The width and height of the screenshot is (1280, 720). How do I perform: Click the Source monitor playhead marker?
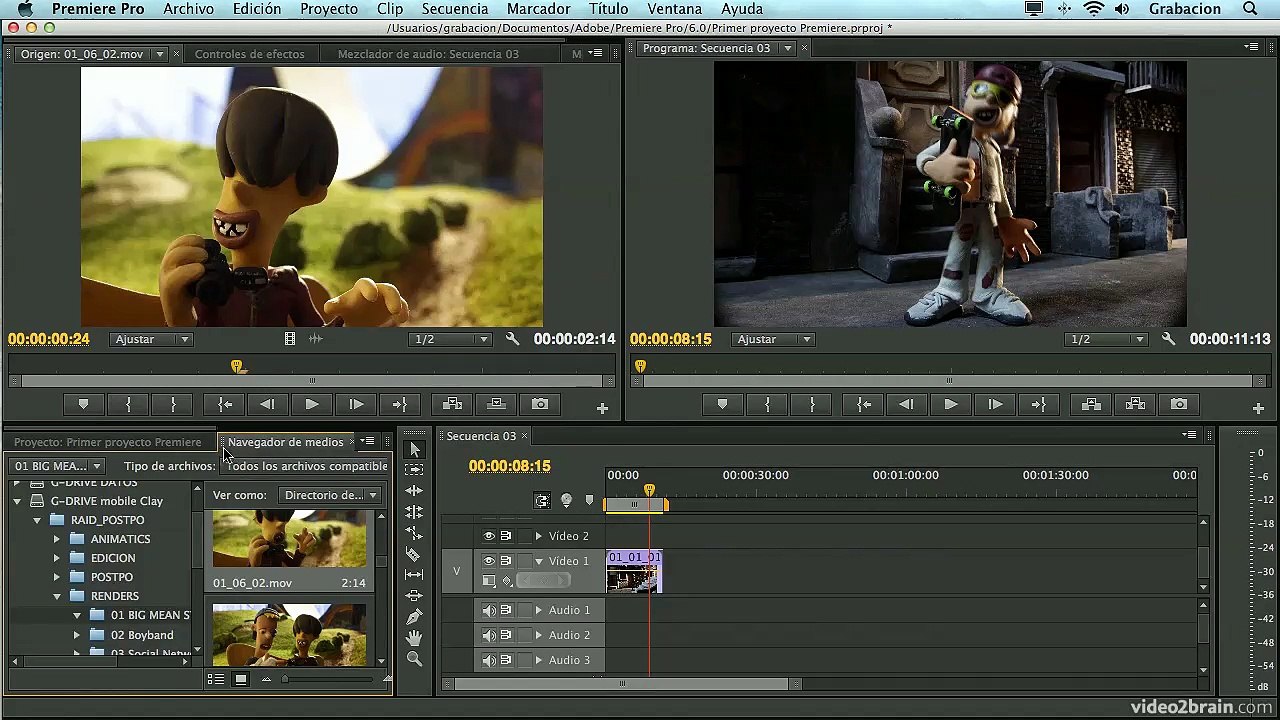click(237, 367)
